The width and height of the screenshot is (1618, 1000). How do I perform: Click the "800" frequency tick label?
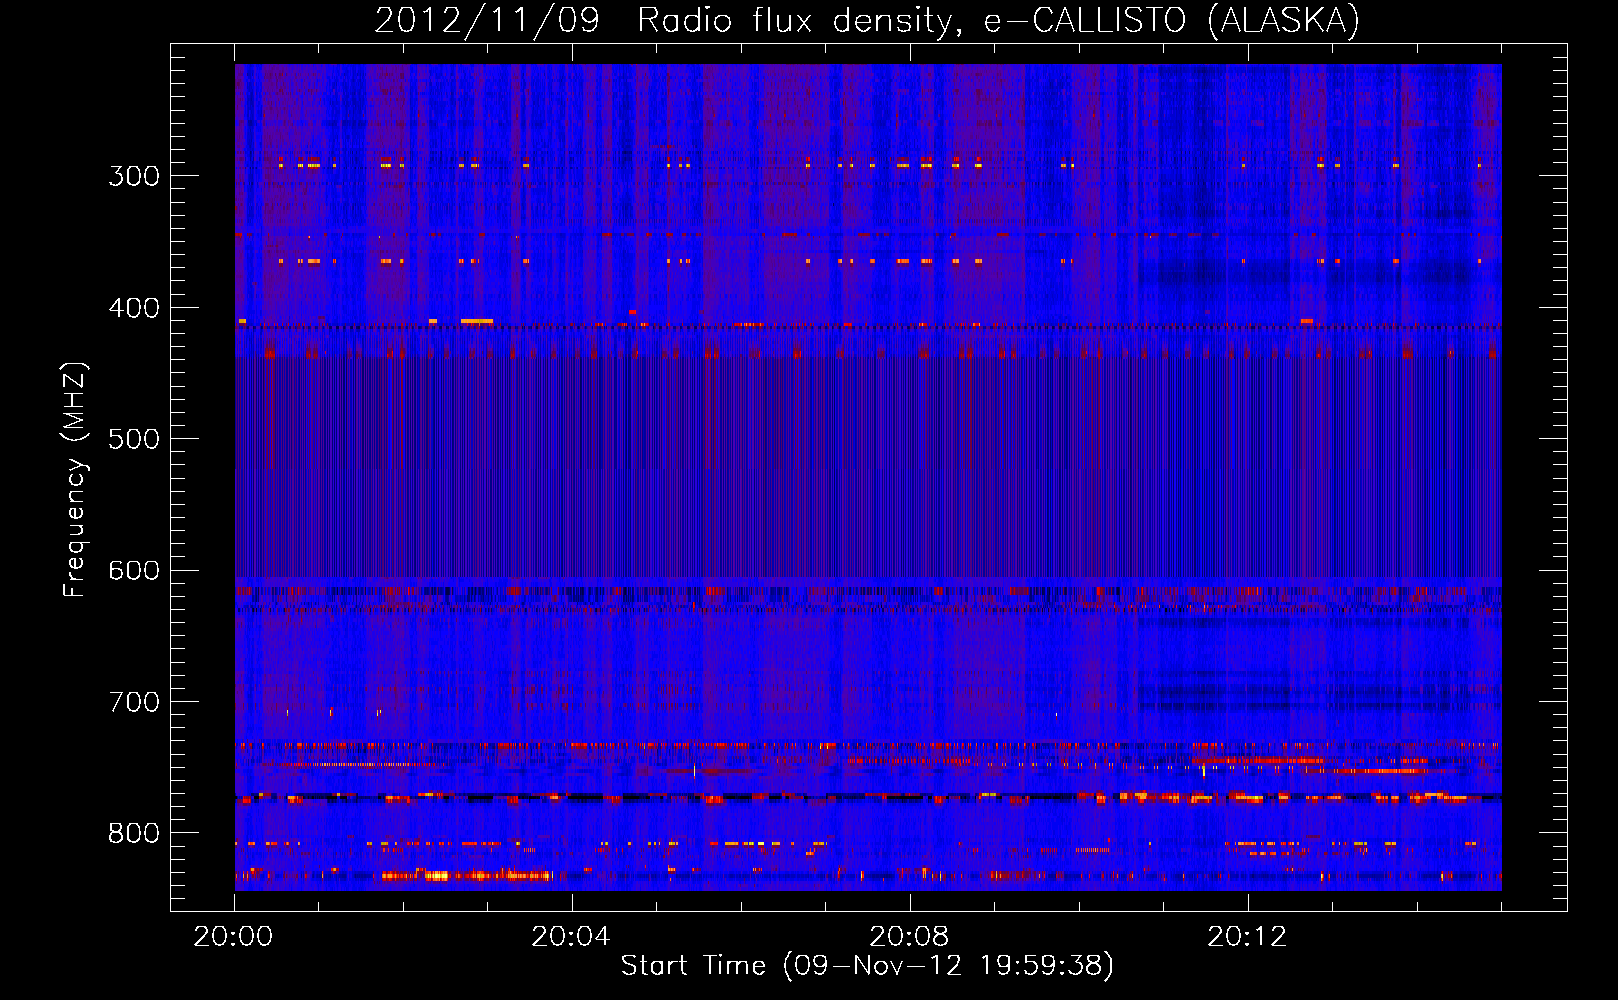pos(134,834)
